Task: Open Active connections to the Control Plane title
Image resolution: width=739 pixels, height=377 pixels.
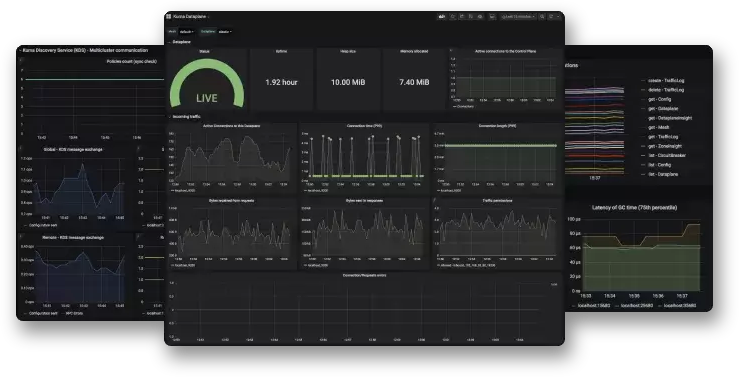Action: tap(505, 51)
